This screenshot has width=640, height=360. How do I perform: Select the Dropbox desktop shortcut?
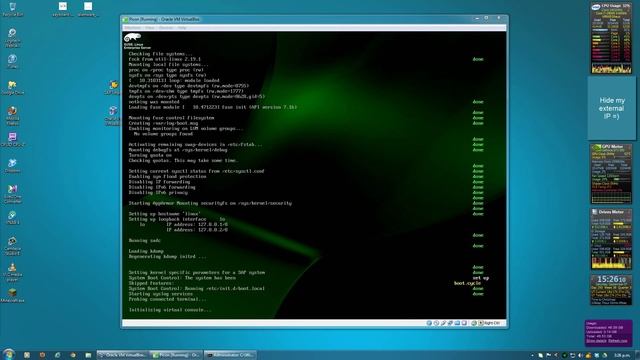click(12, 165)
